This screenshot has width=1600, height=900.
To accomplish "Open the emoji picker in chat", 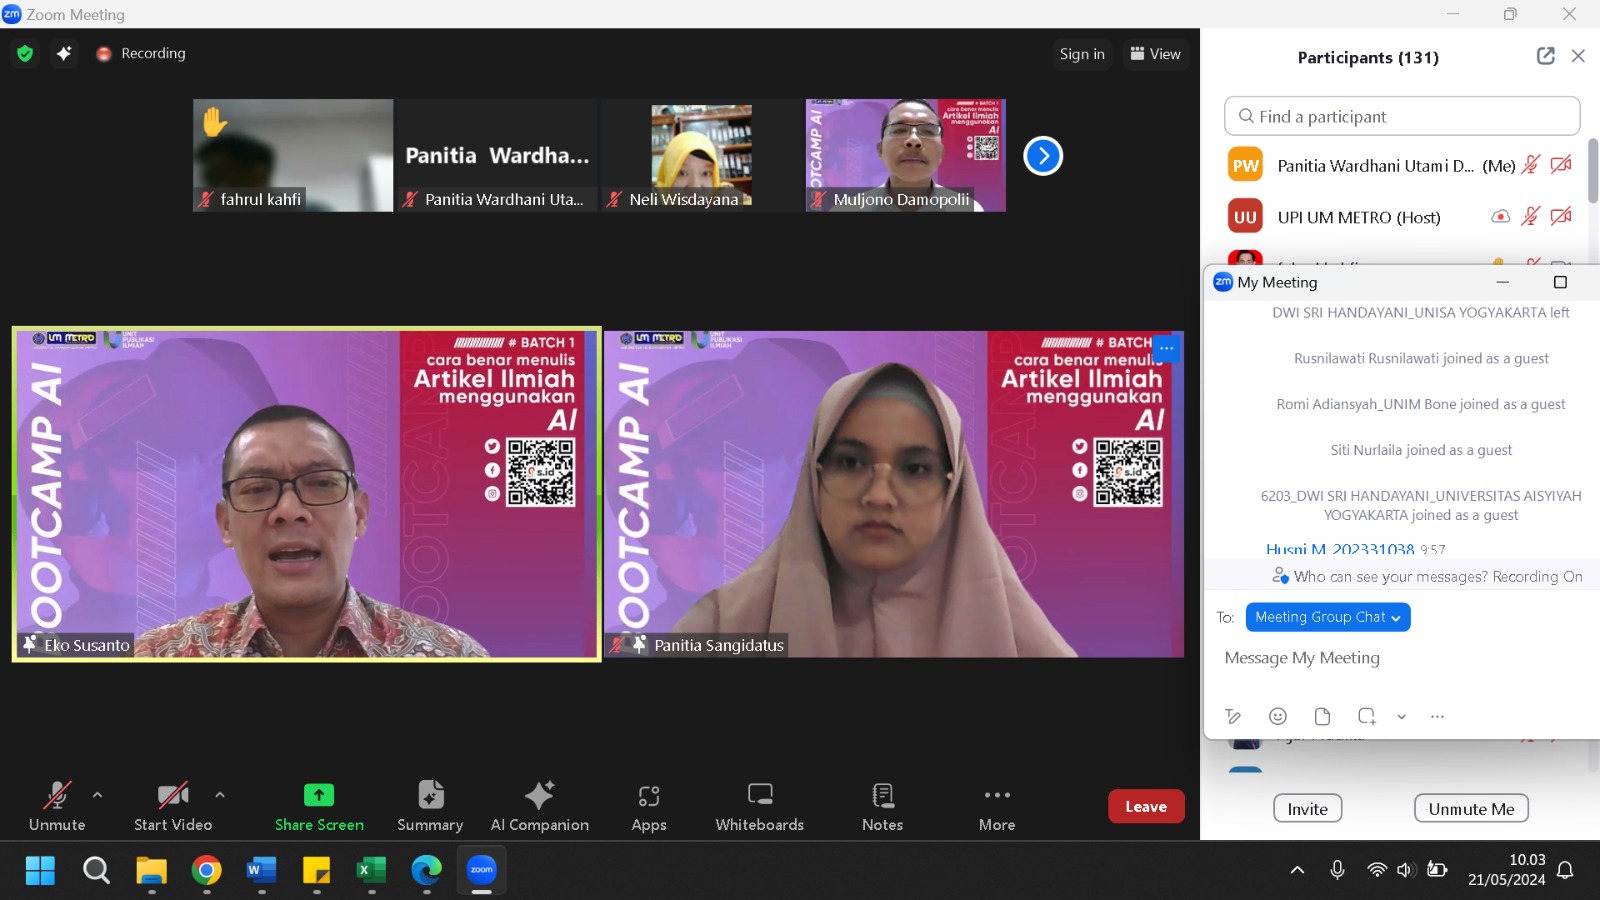I will (1277, 716).
